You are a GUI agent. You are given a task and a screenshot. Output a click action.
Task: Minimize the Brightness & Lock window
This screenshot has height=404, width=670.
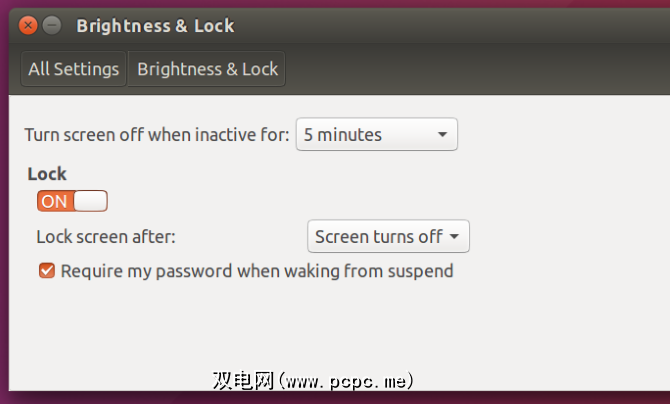click(x=53, y=25)
